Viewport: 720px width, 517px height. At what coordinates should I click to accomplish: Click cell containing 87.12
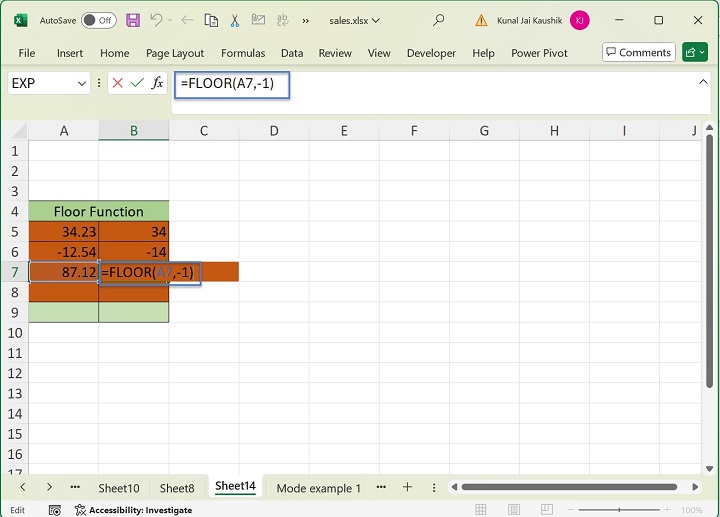[x=64, y=272]
